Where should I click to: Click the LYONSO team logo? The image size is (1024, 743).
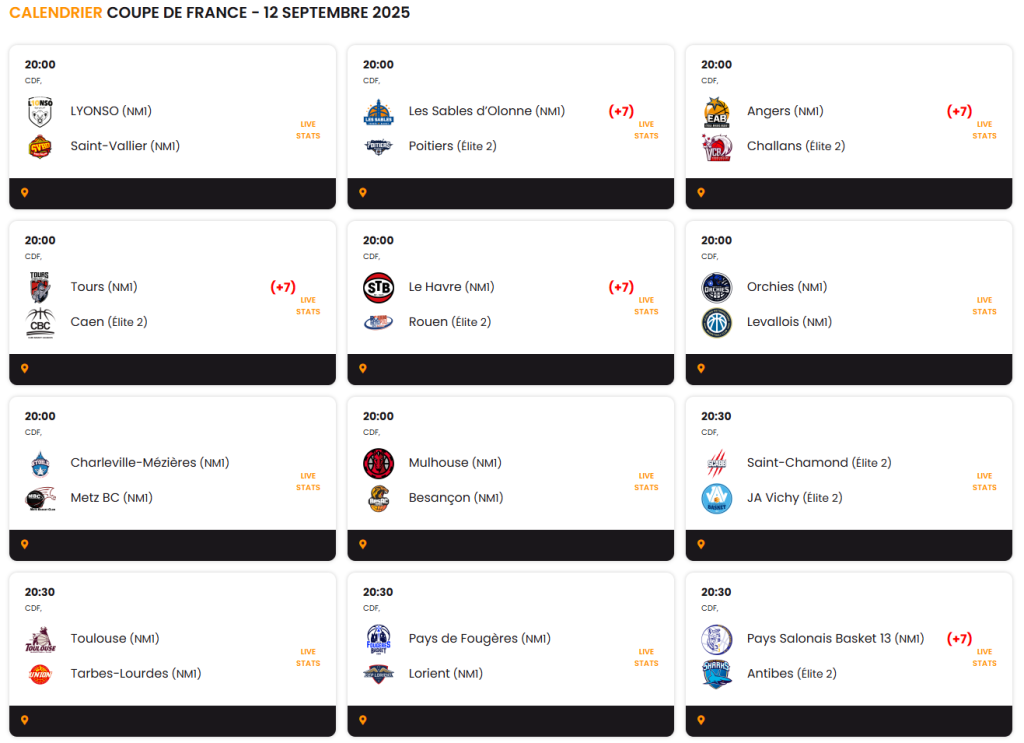click(x=40, y=112)
